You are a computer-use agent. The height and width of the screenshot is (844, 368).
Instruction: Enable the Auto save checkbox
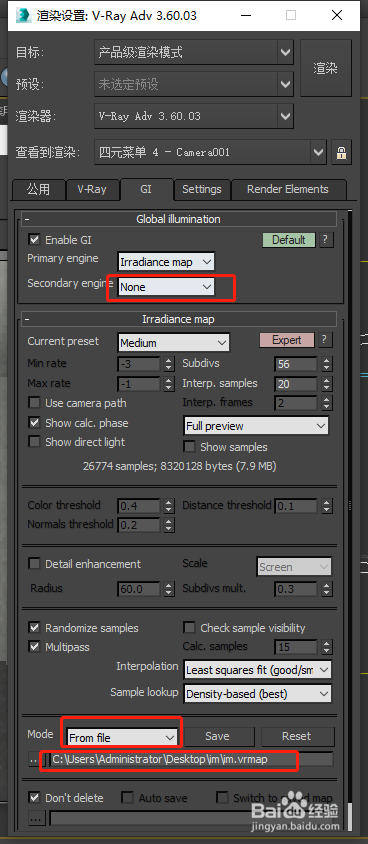coord(128,798)
